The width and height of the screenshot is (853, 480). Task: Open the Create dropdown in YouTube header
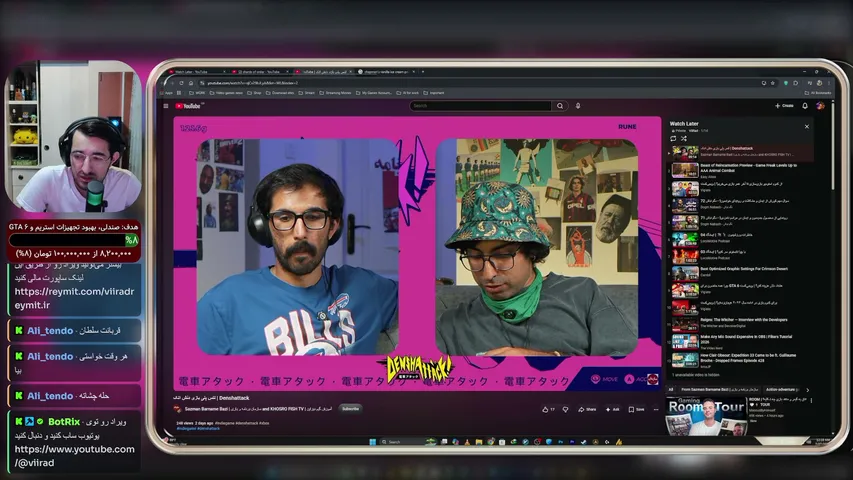point(784,106)
